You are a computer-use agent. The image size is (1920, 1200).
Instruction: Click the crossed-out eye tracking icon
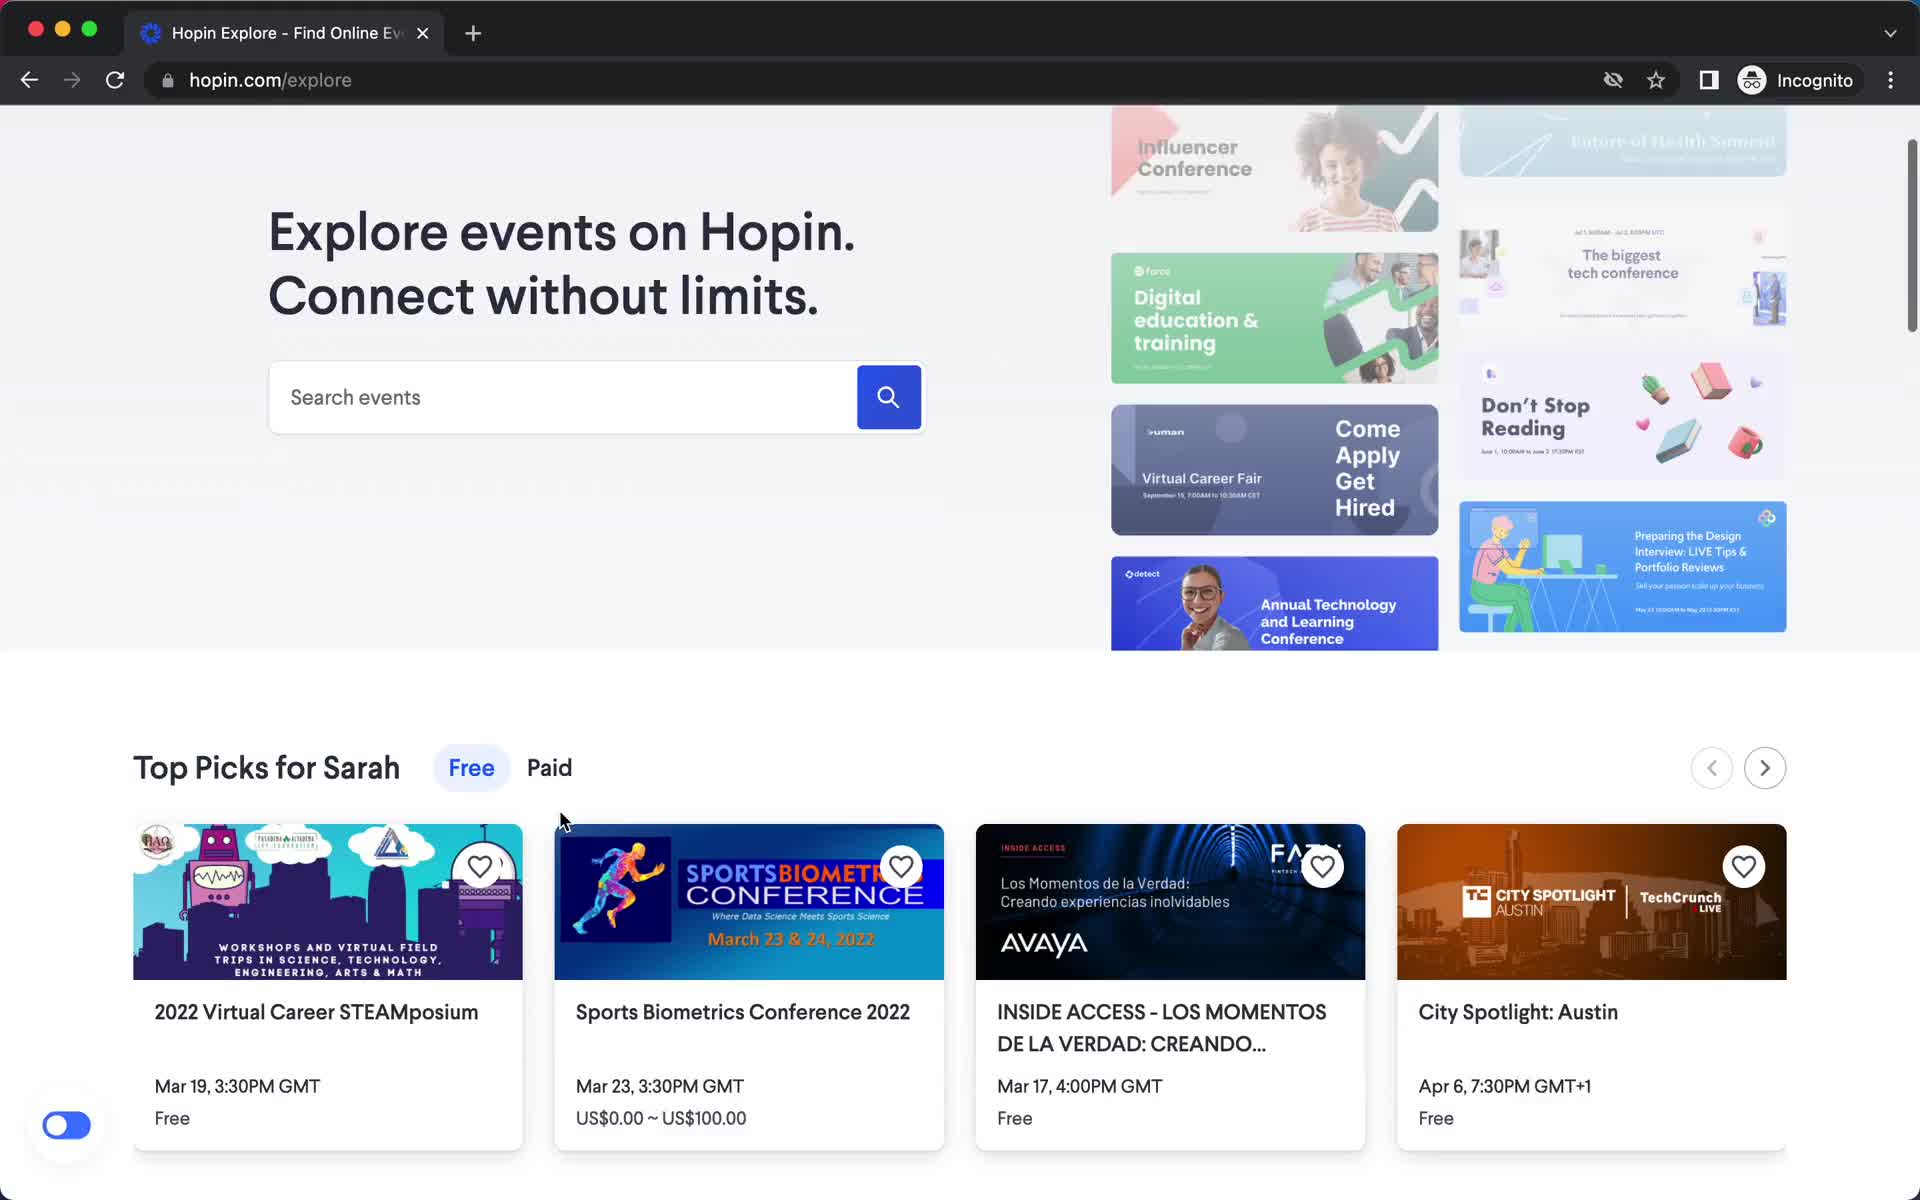pos(1613,80)
